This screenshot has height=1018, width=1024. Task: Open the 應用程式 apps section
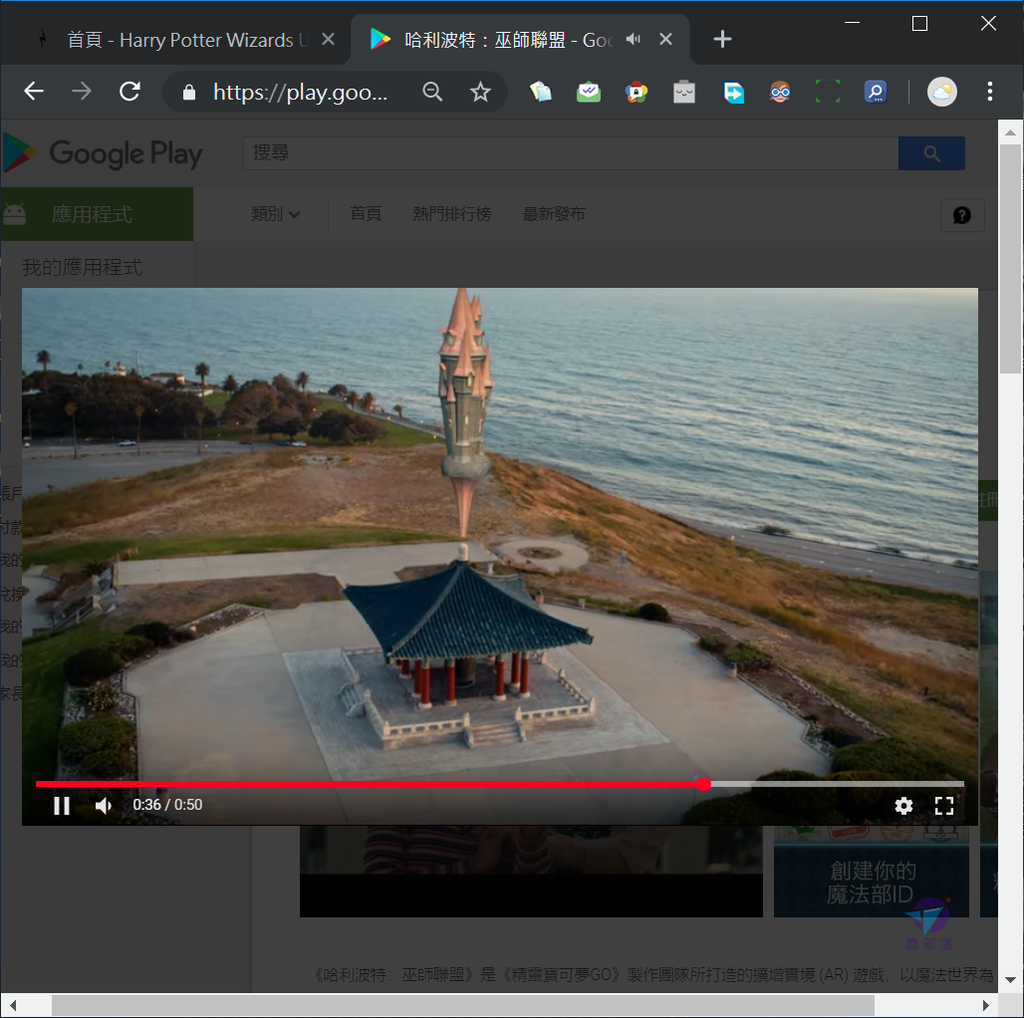pos(97,214)
